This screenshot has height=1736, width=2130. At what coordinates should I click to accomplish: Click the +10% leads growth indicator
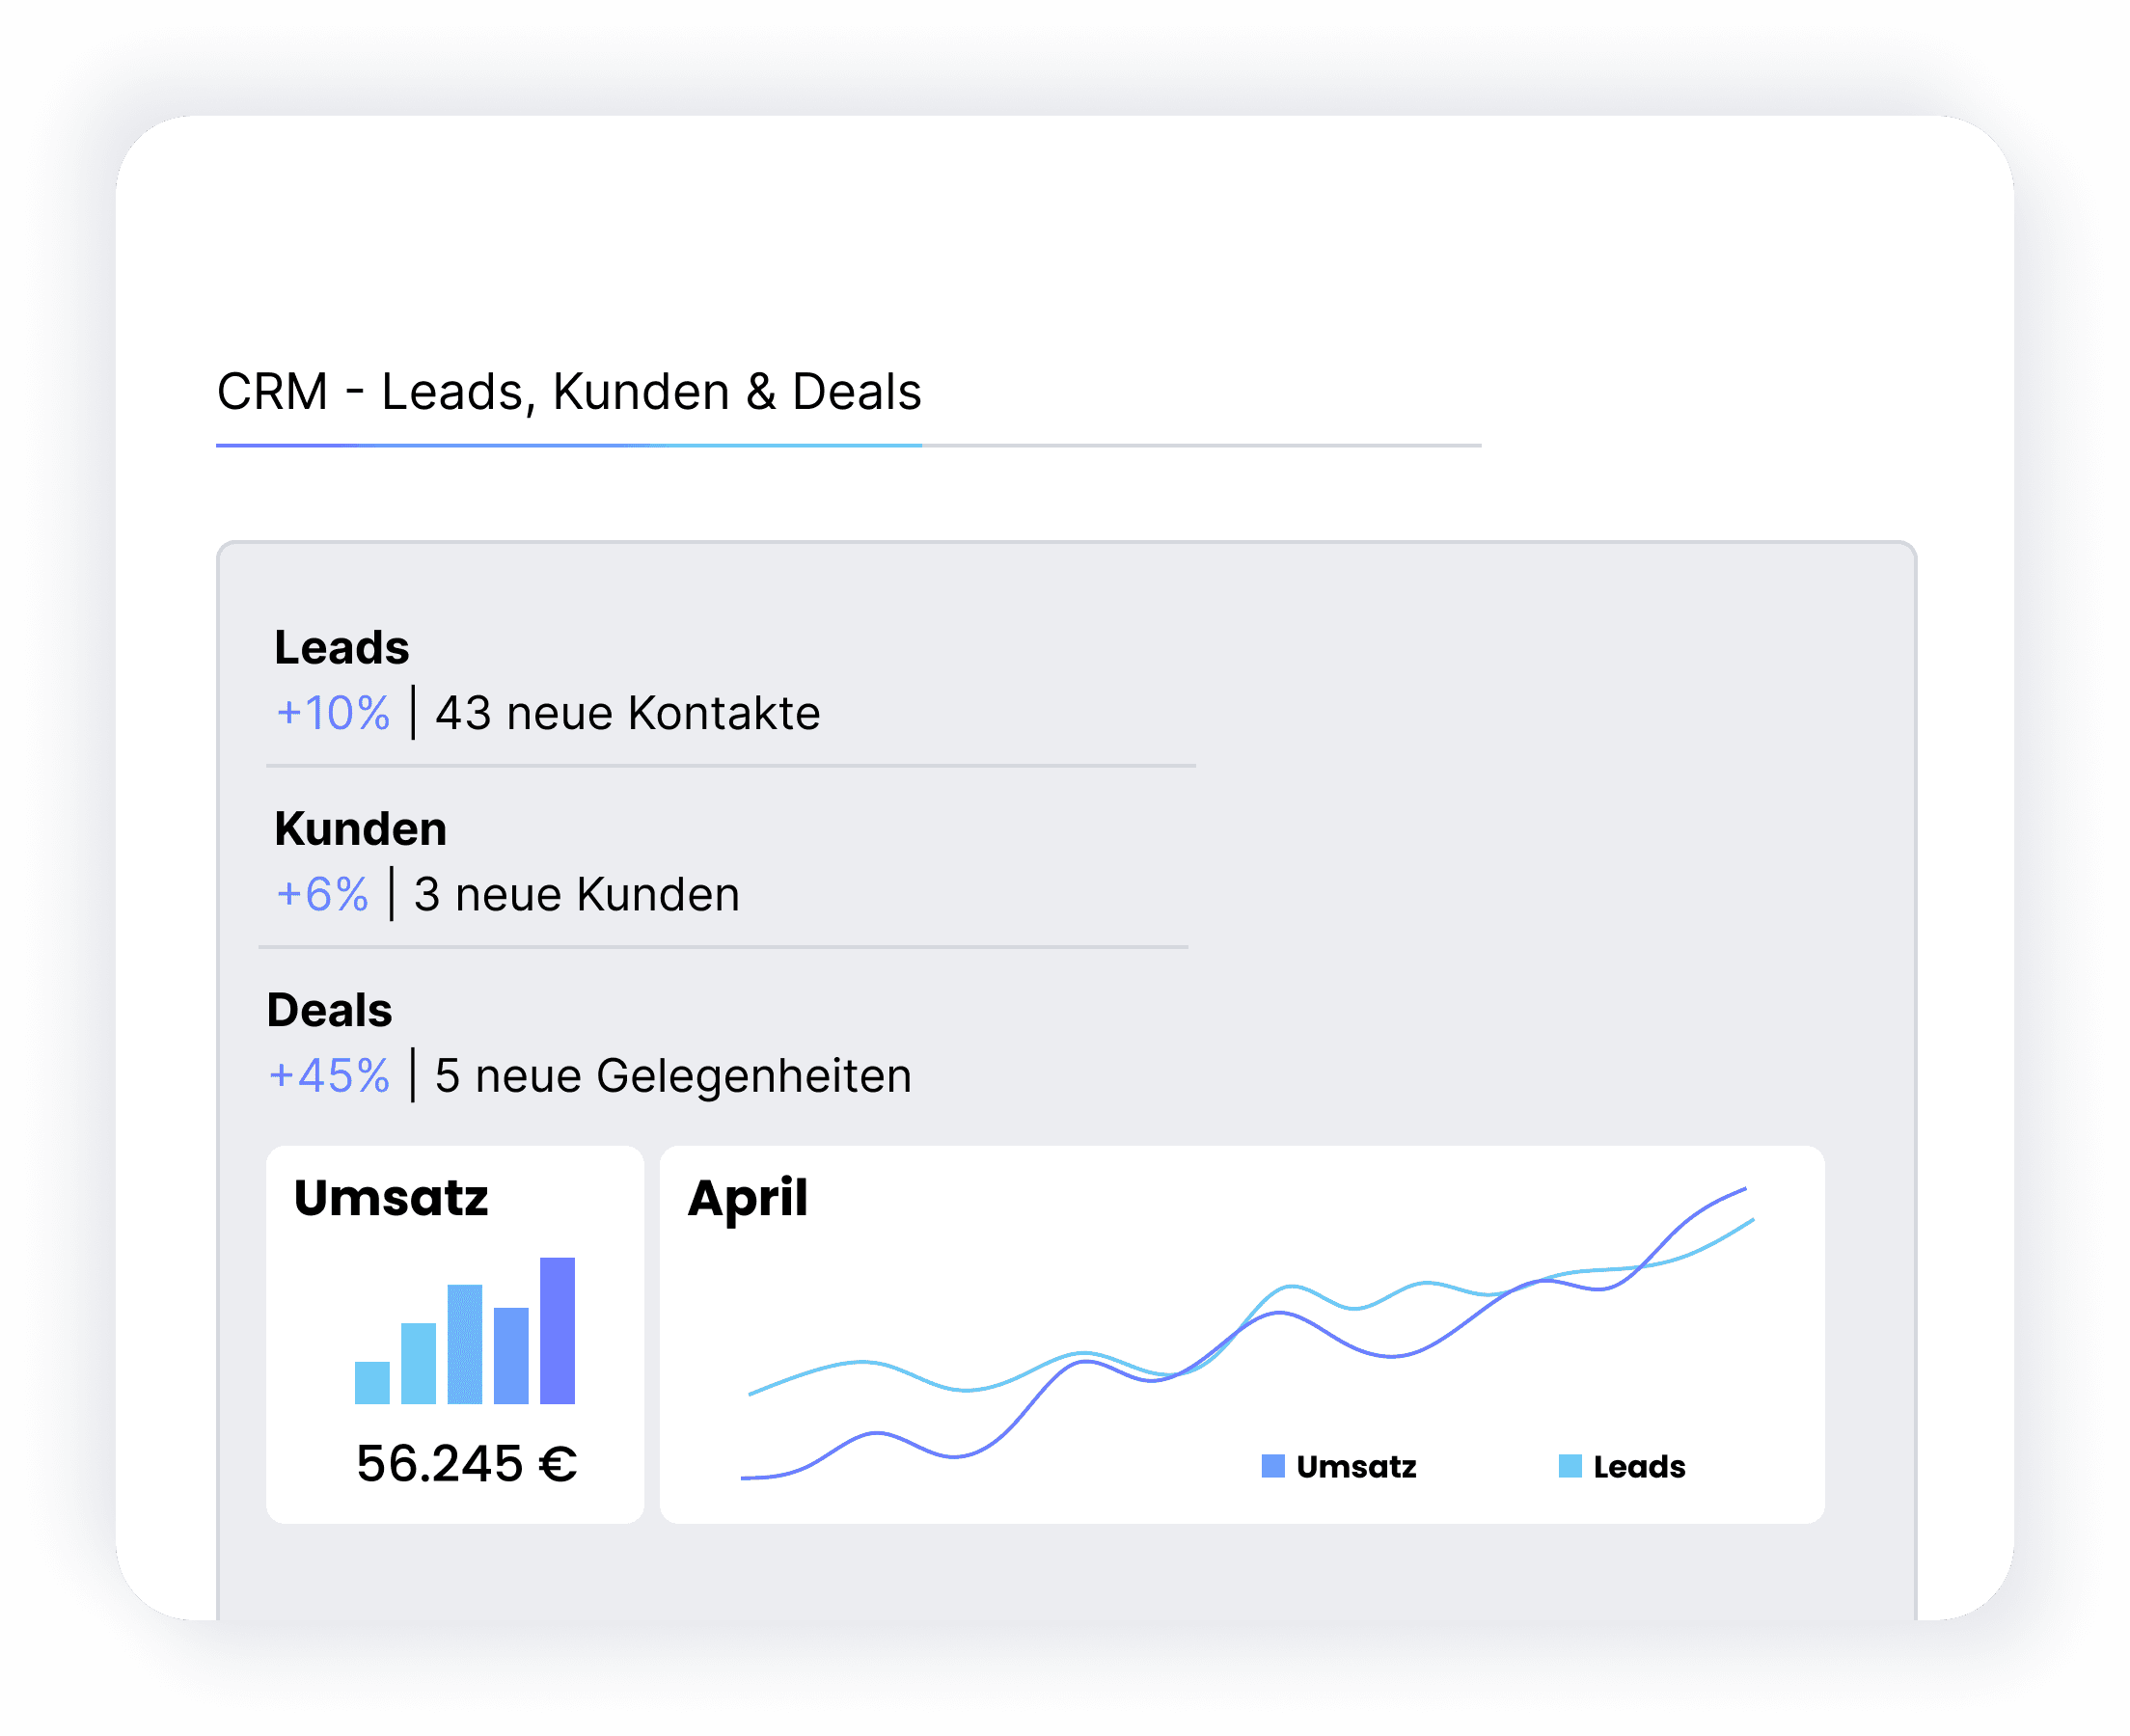pos(332,714)
